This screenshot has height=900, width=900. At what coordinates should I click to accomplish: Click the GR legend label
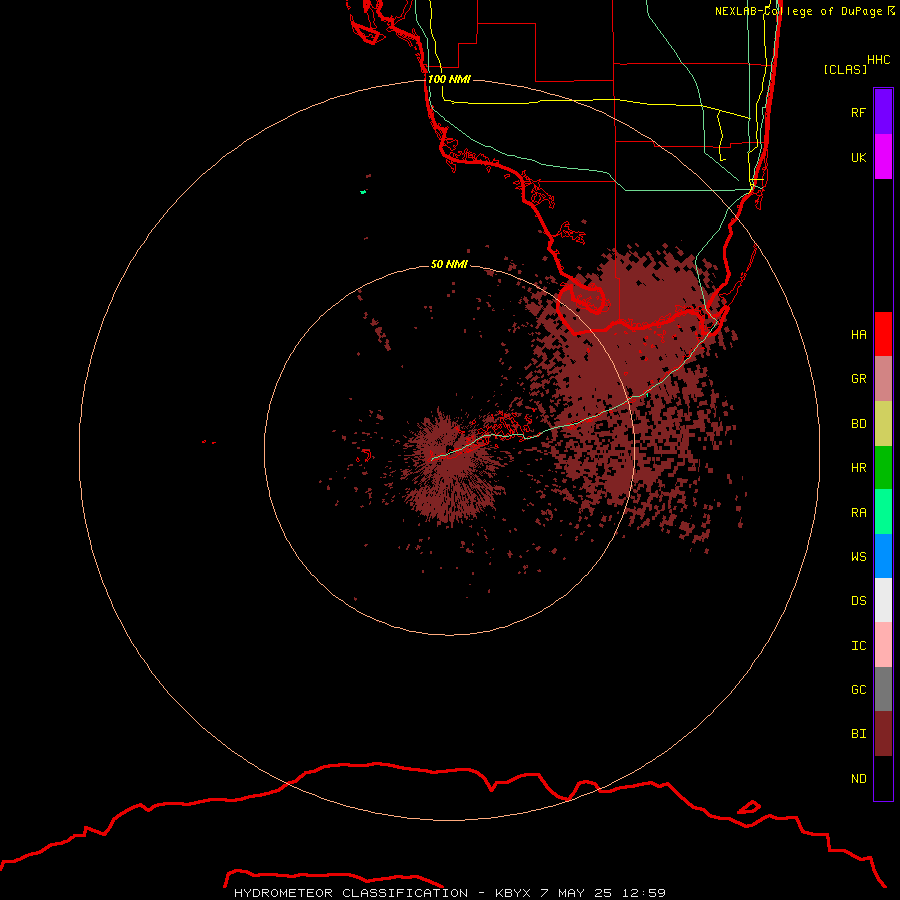(x=858, y=379)
